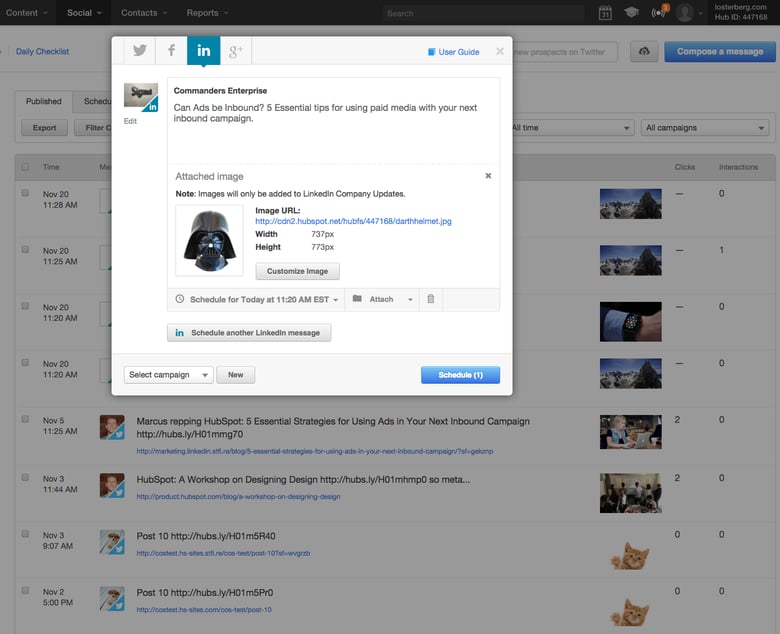Click the avatar on the Workshop on Designing Design post
780x634 pixels.
click(112, 485)
